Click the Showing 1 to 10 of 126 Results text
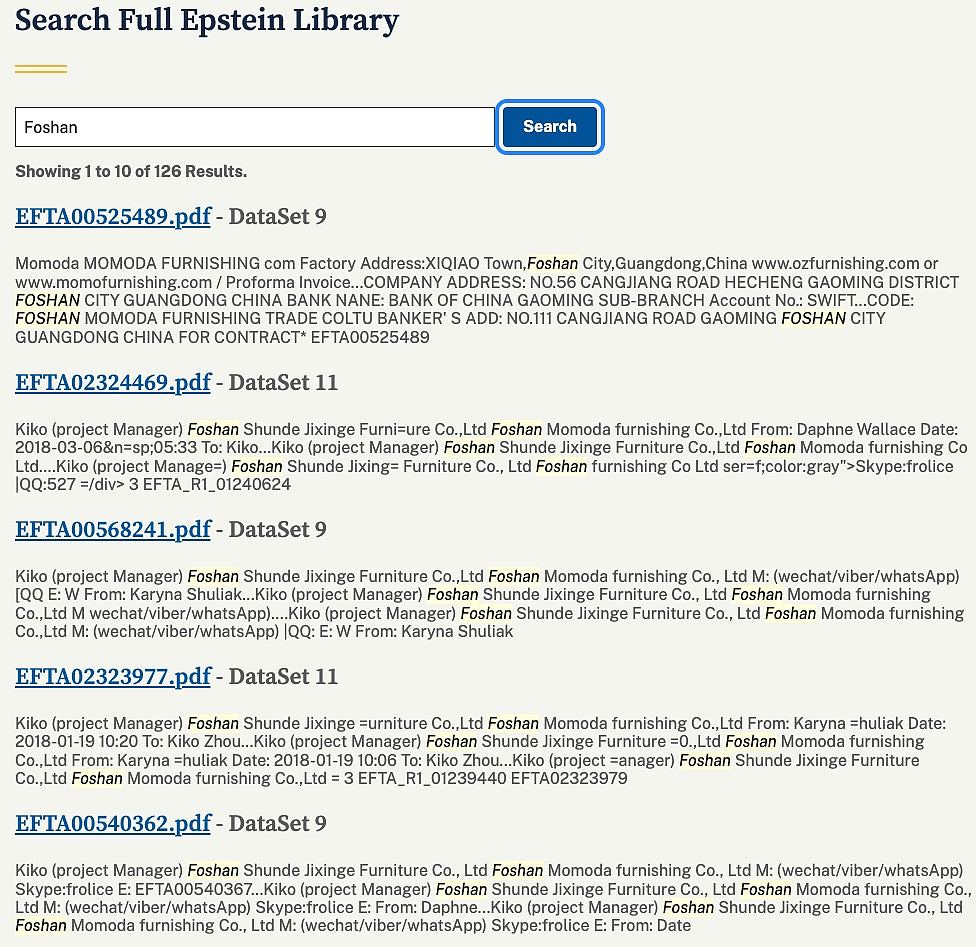This screenshot has width=976, height=947. [x=131, y=171]
